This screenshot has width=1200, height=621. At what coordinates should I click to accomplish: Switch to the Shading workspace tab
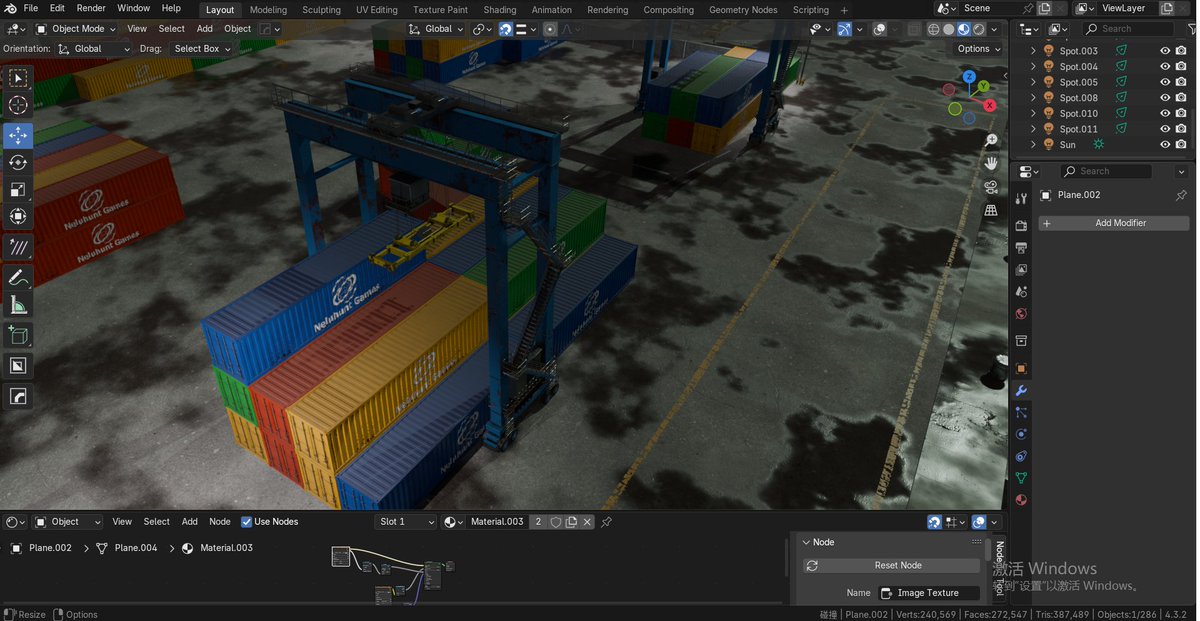click(500, 10)
